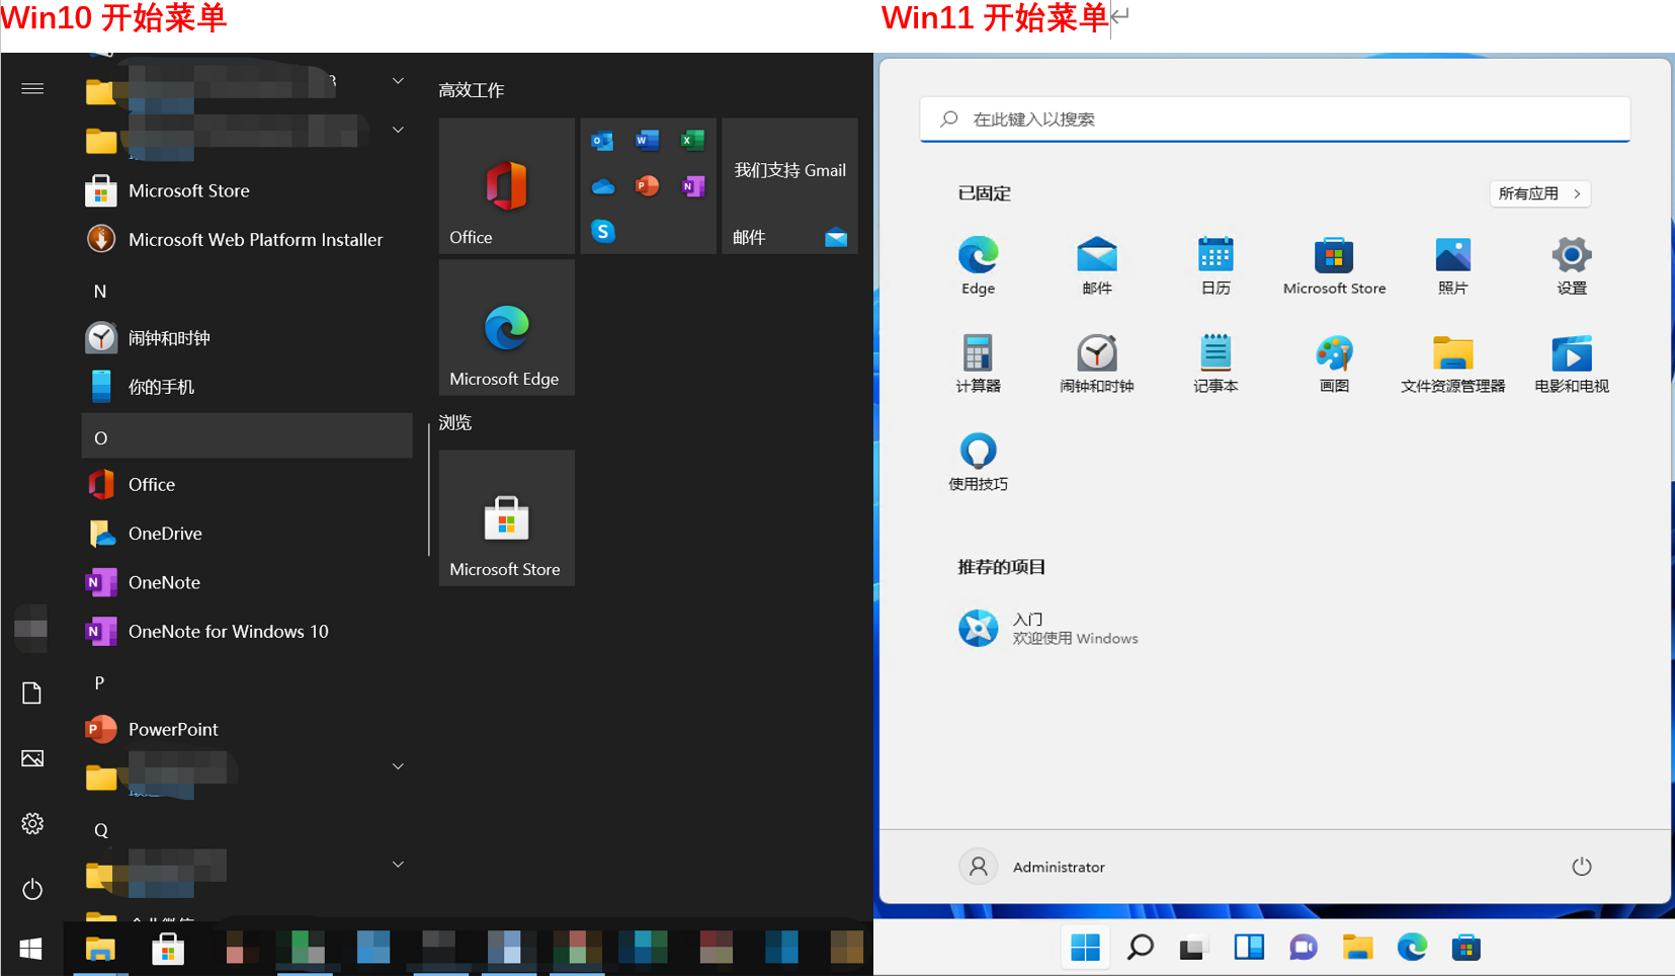This screenshot has width=1675, height=976.
Task: Open Excel icon in Office tile group
Action: coord(692,141)
